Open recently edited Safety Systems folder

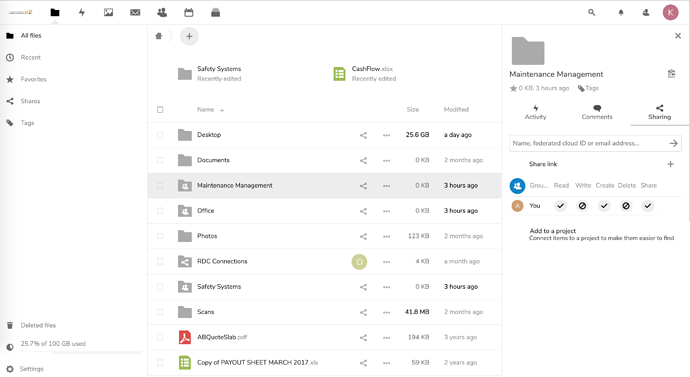(x=209, y=73)
